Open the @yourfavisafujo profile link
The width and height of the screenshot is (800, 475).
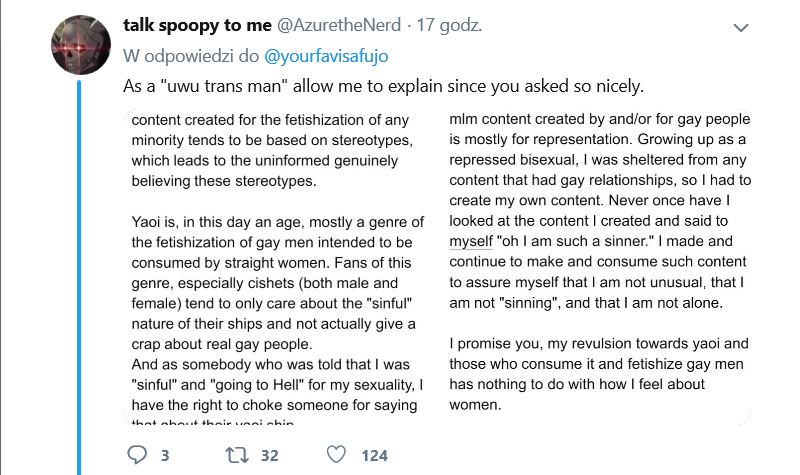(x=326, y=56)
